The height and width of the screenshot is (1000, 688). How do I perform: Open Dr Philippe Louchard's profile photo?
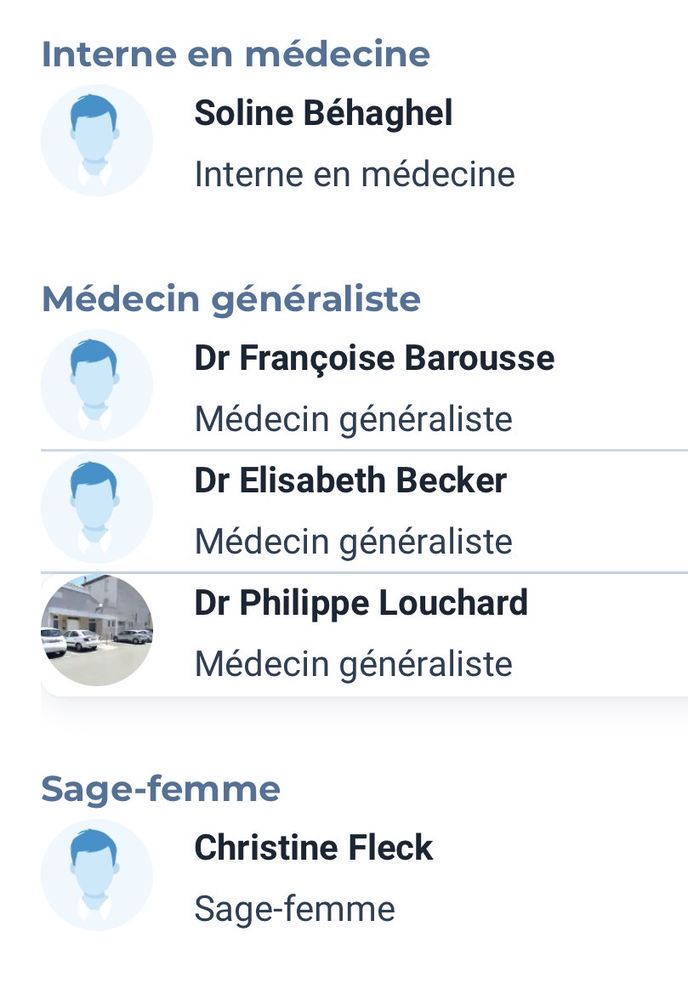coord(97,630)
